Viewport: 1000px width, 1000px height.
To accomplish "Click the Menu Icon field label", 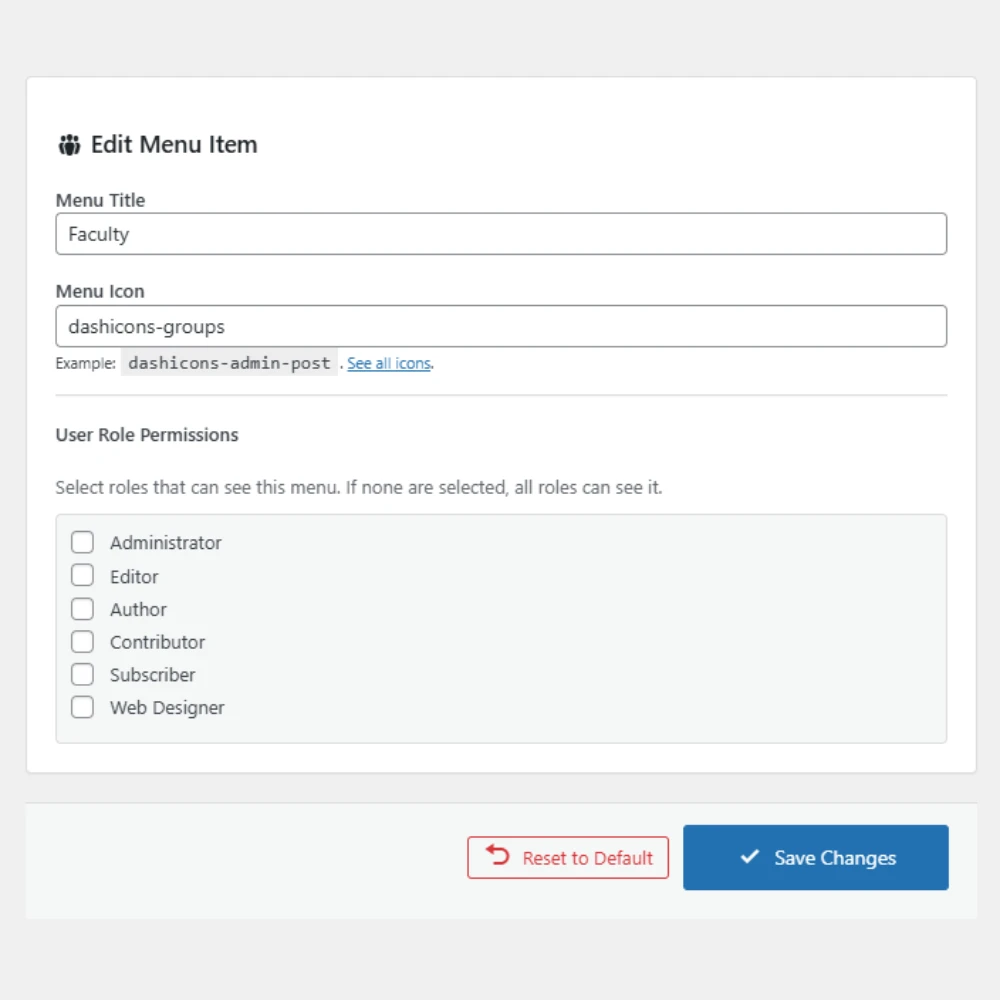I will pyautogui.click(x=100, y=291).
